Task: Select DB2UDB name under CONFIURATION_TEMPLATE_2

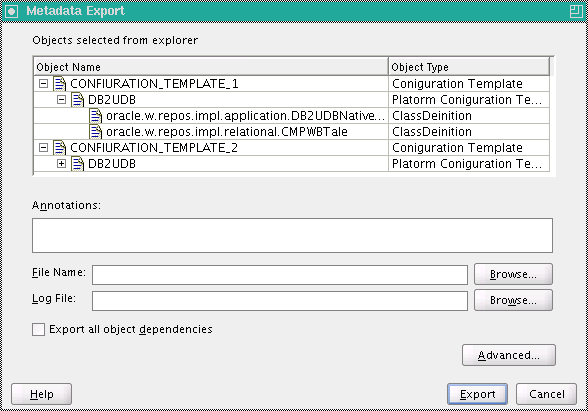Action: click(112, 164)
